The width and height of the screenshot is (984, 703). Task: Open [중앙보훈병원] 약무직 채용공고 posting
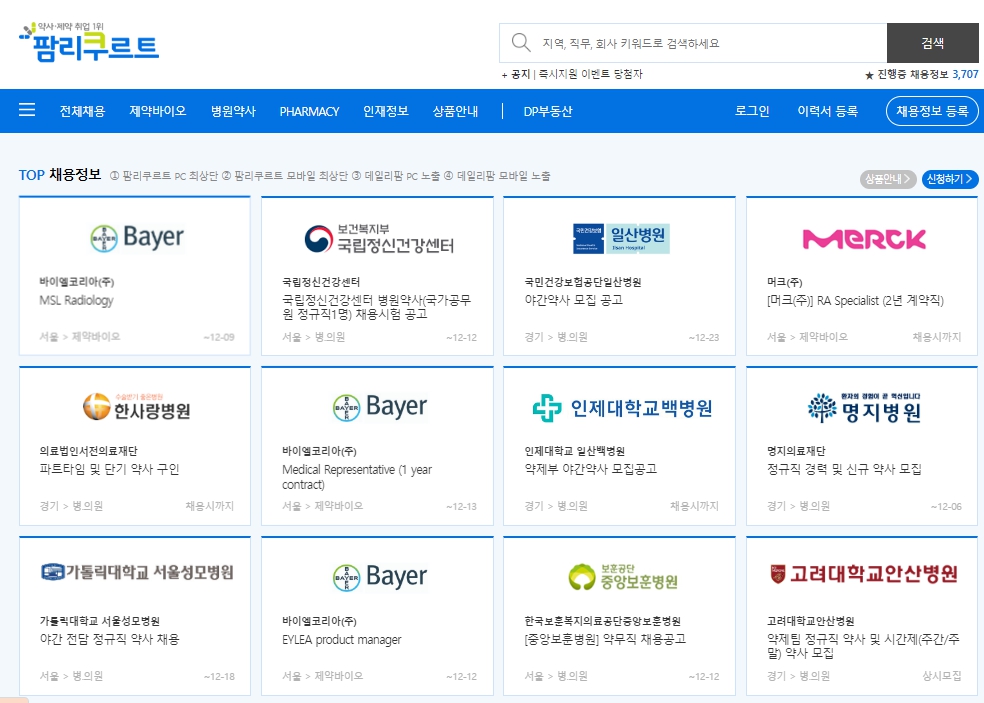[605, 639]
